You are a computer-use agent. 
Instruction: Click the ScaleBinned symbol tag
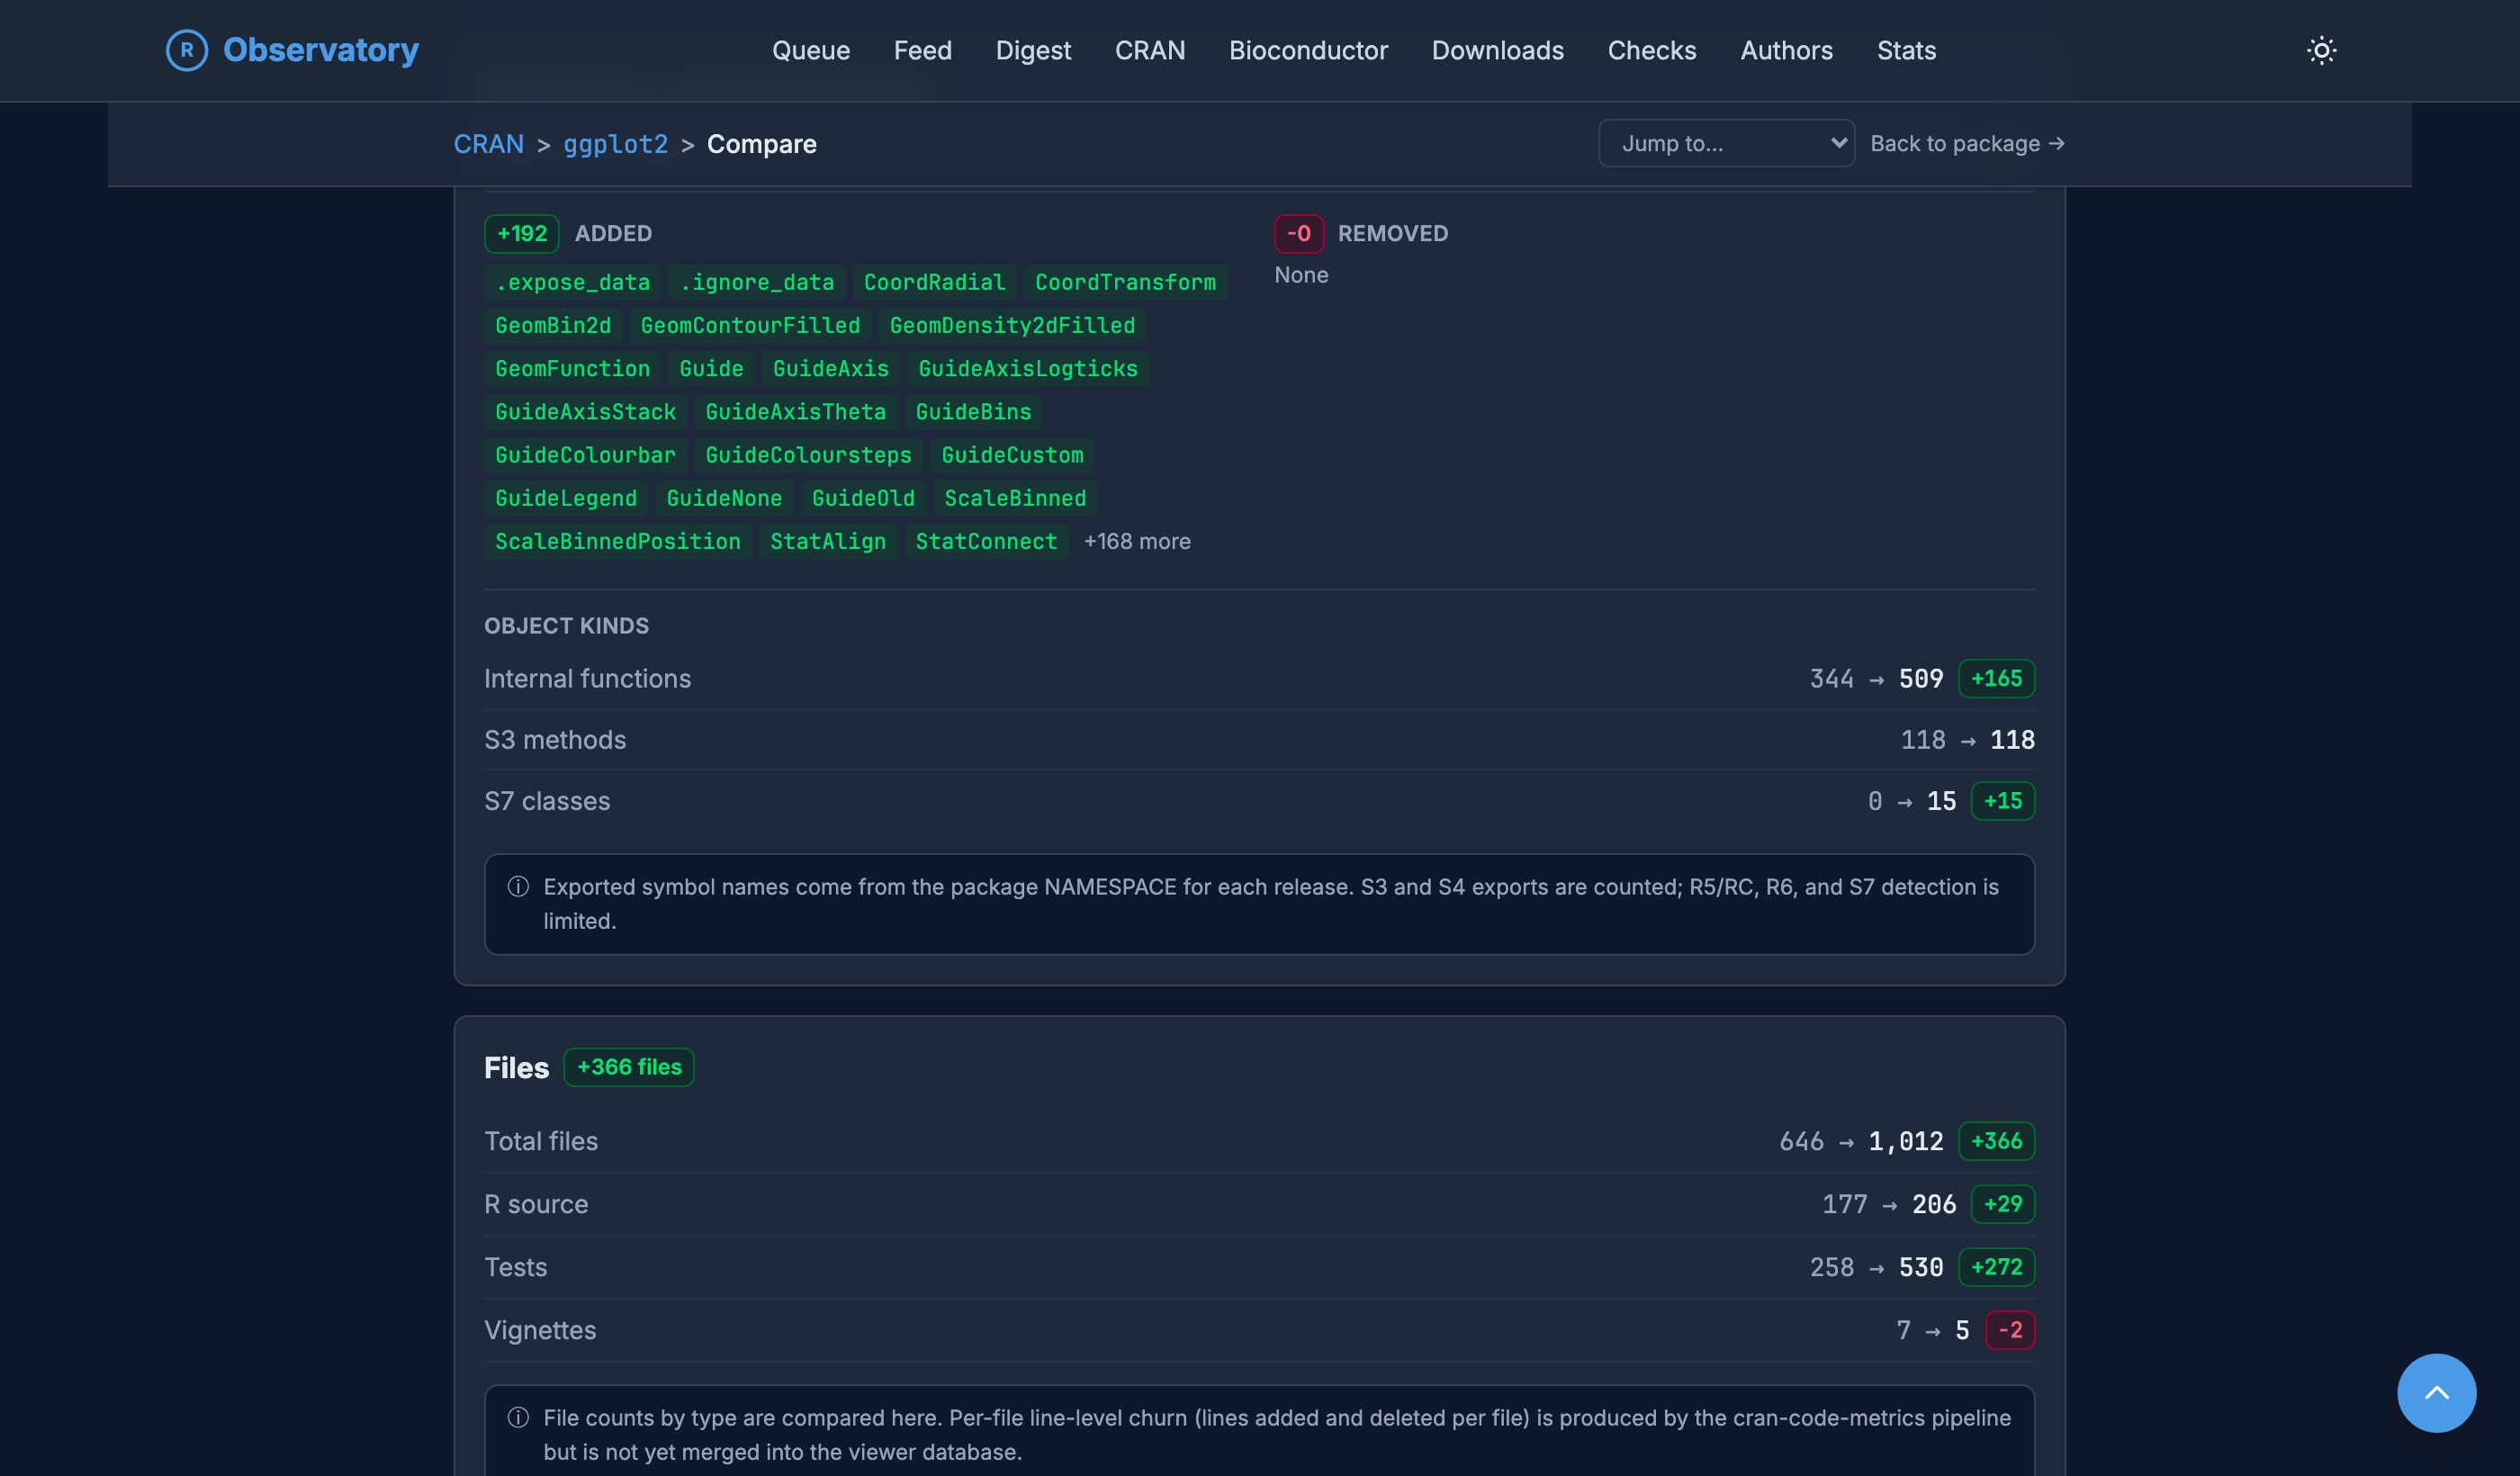(1015, 497)
